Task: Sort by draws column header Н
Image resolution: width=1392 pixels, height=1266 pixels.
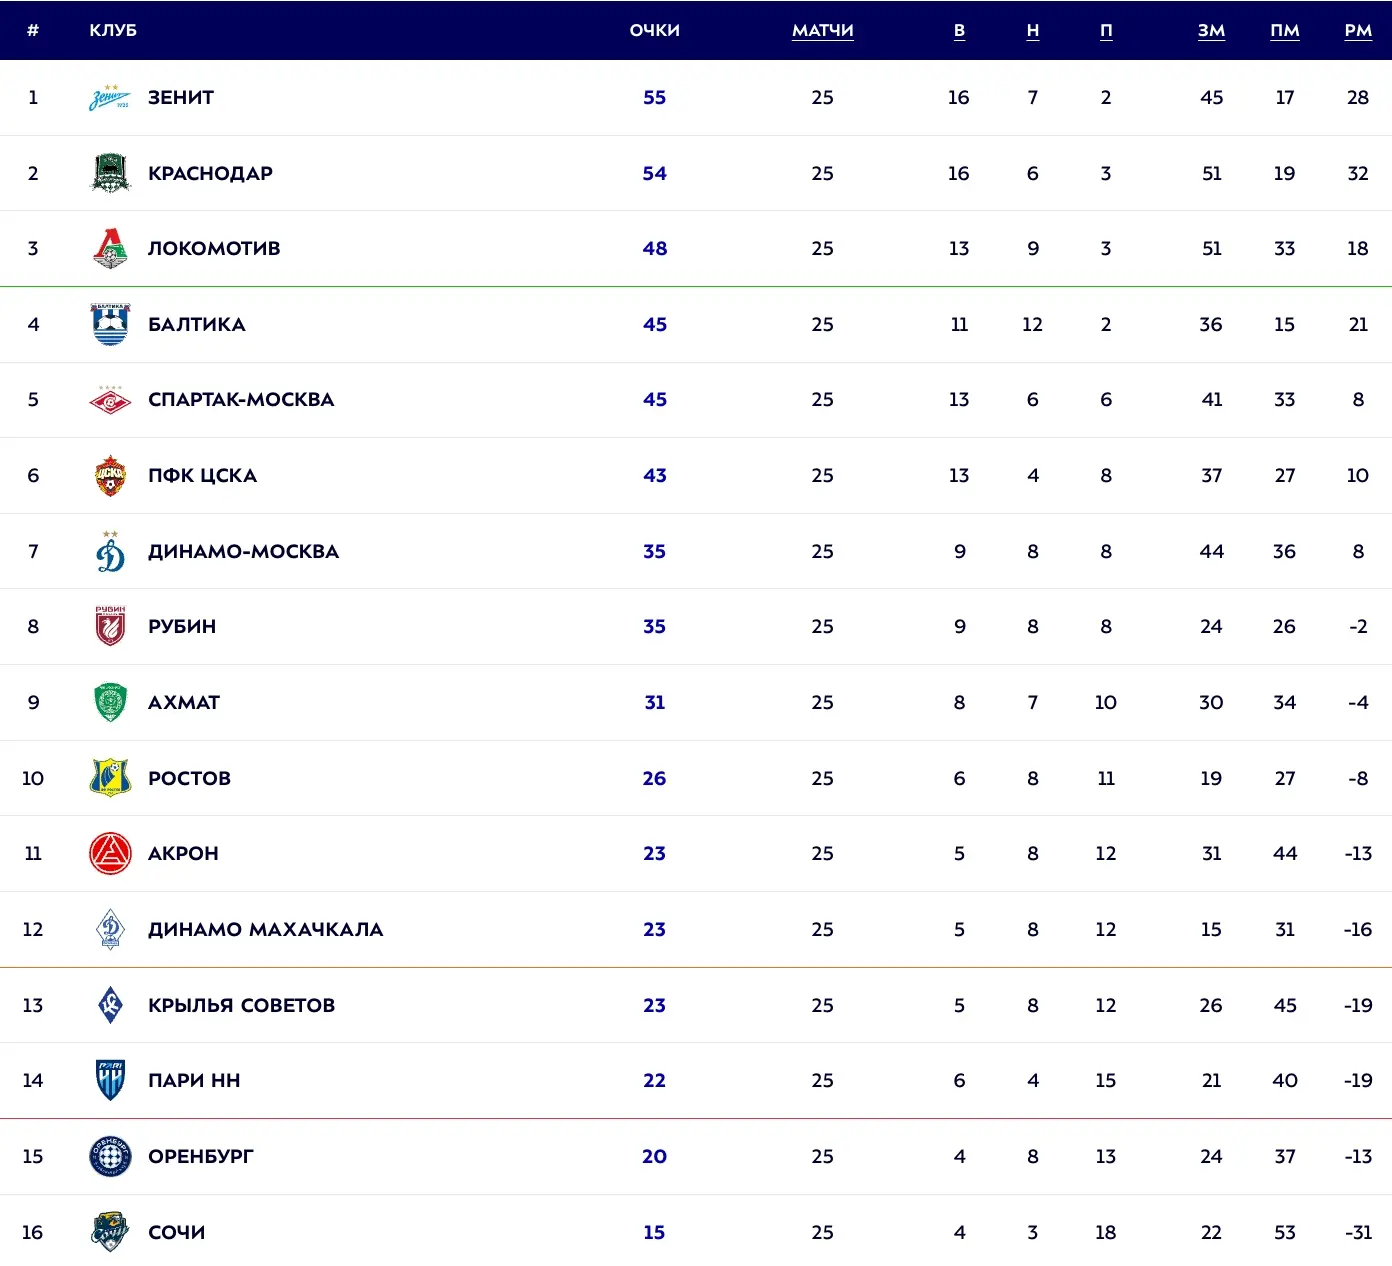Action: (1033, 30)
